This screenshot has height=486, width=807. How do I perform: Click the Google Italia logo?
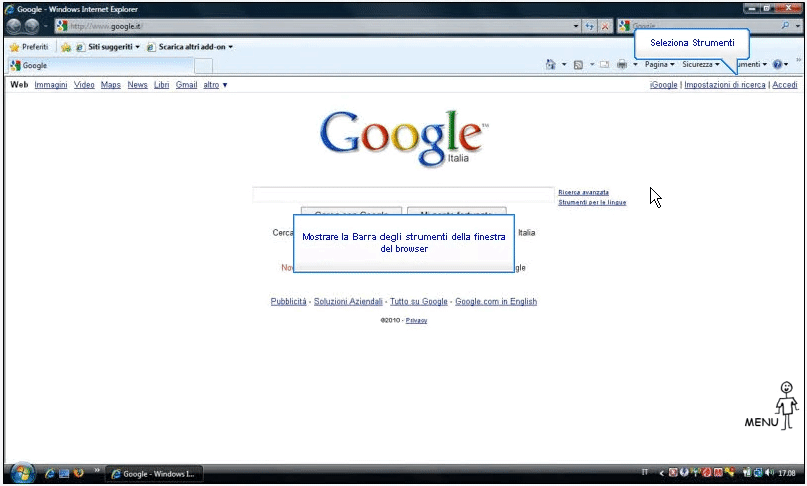pyautogui.click(x=404, y=138)
